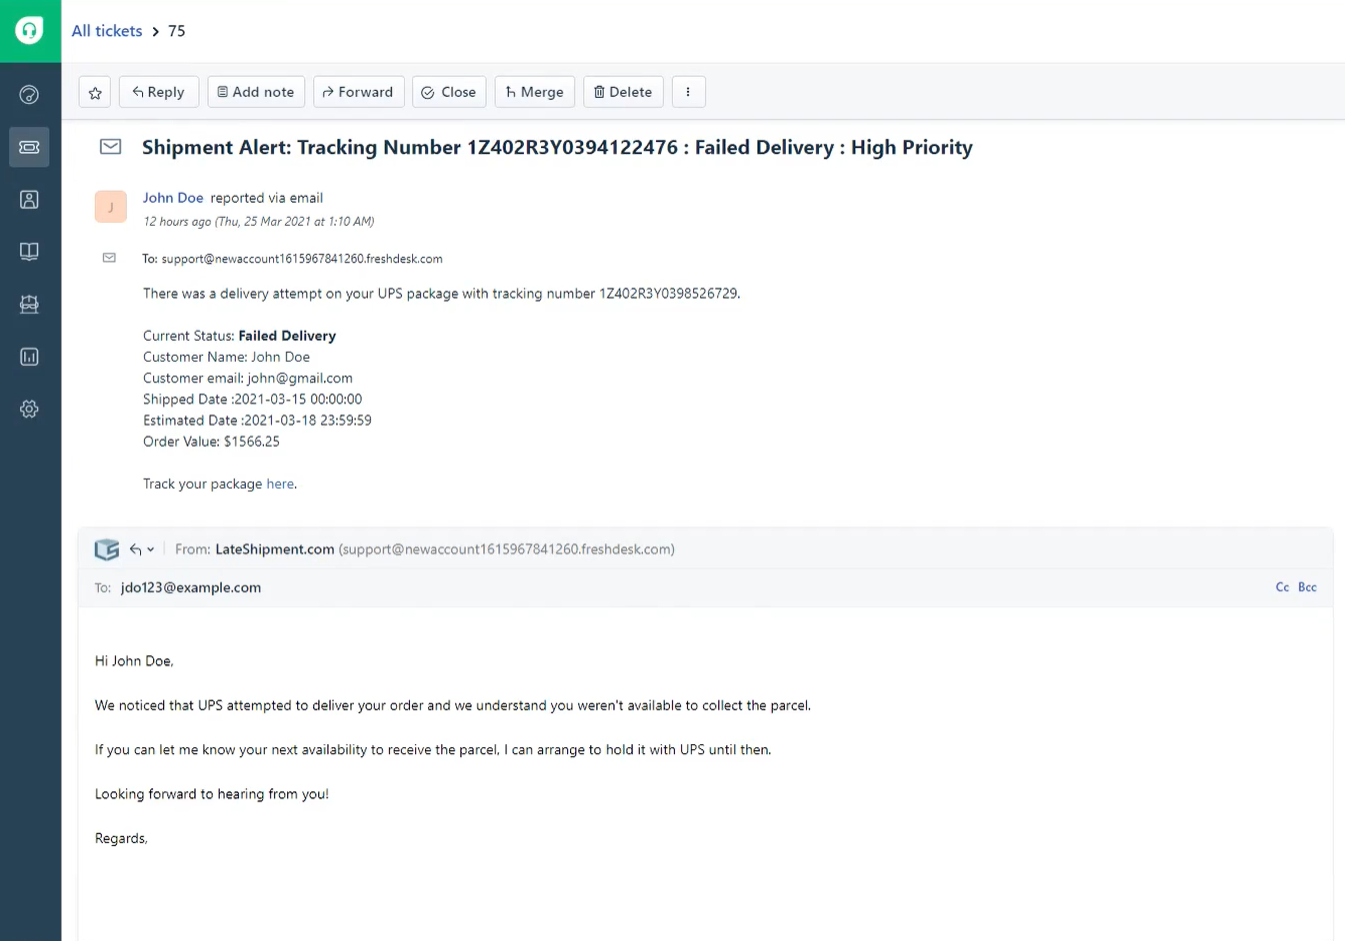Screen dimensions: 1345x941
Task: Open John Doe's contact details
Action: [172, 197]
